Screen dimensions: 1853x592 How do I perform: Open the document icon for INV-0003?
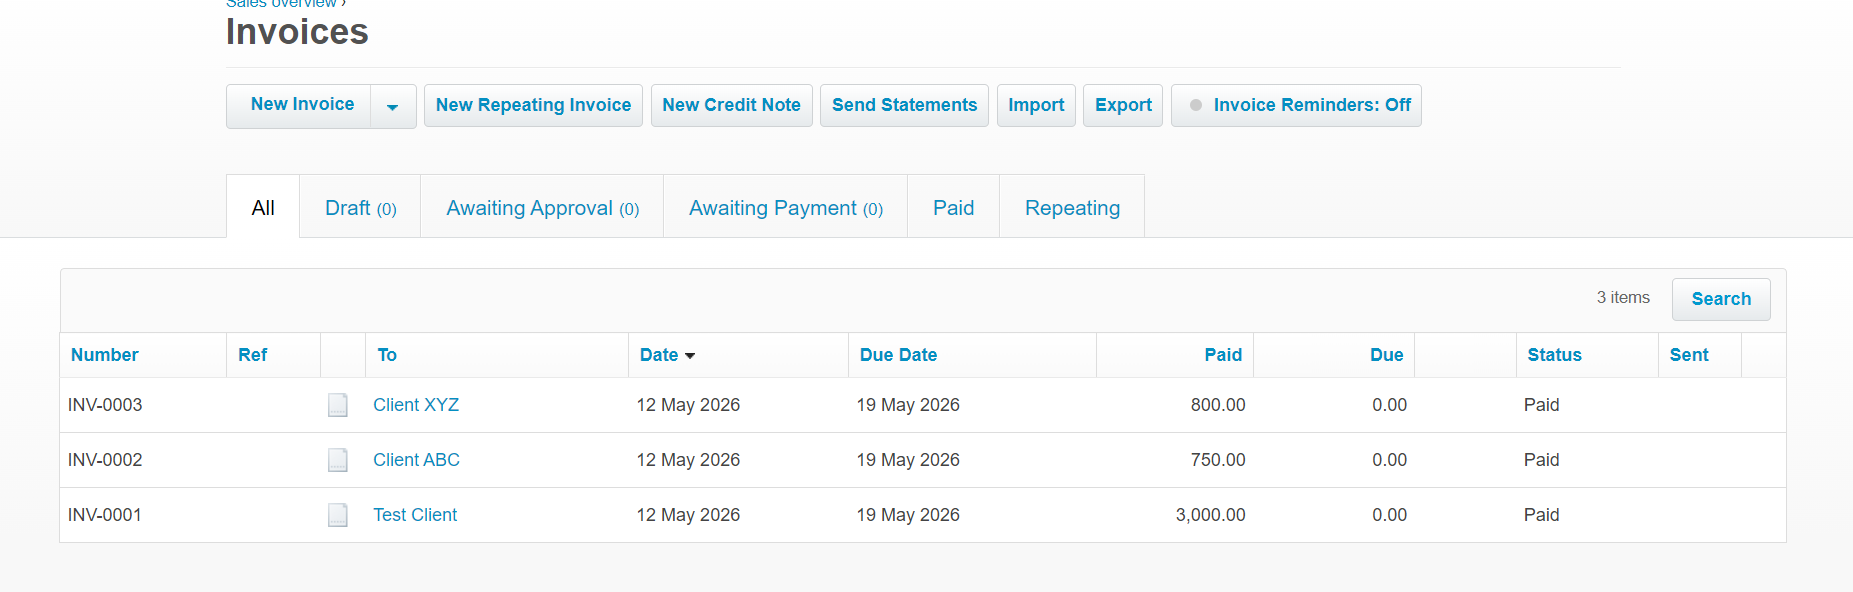338,405
